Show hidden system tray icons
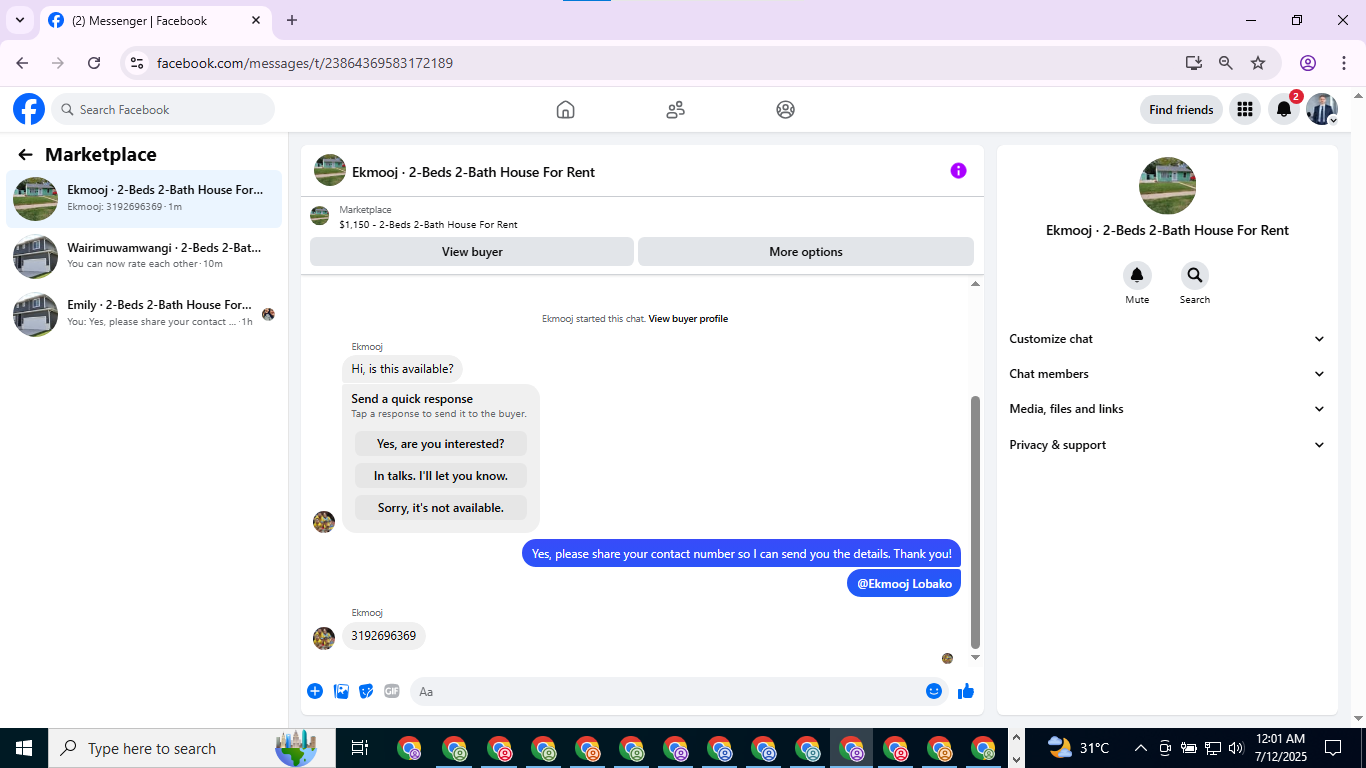The width and height of the screenshot is (1366, 768). pyautogui.click(x=1140, y=748)
